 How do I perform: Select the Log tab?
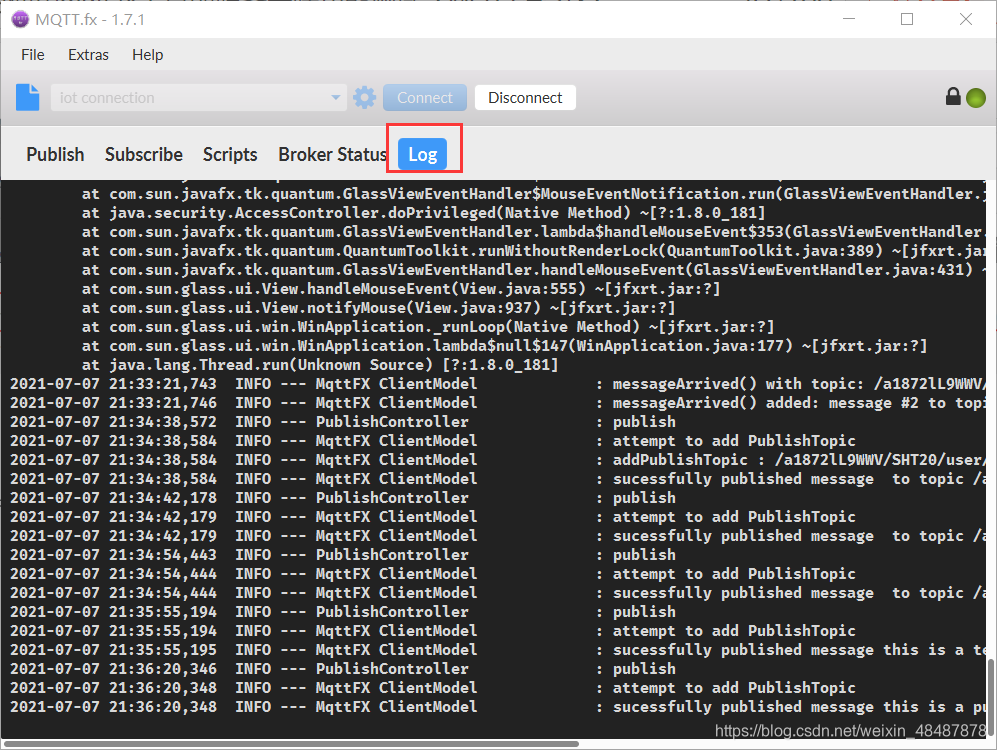click(x=423, y=154)
